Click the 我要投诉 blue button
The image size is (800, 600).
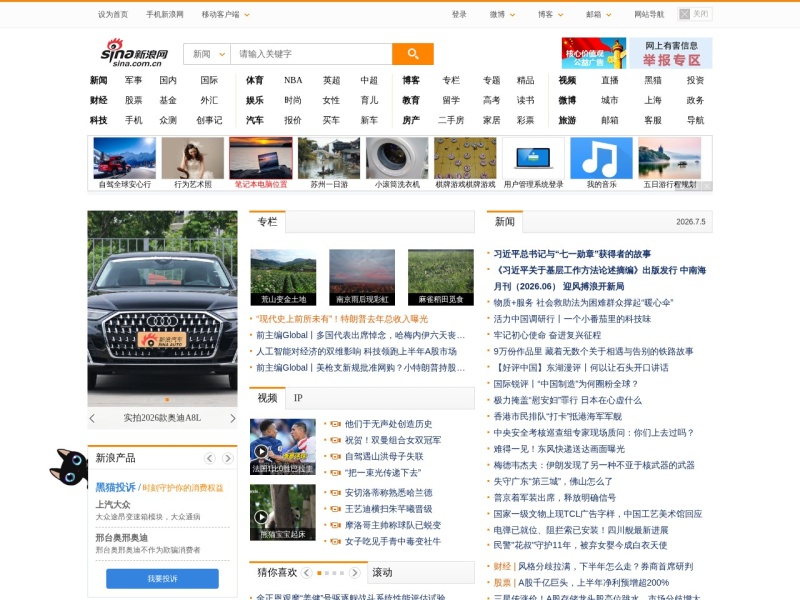[x=162, y=579]
